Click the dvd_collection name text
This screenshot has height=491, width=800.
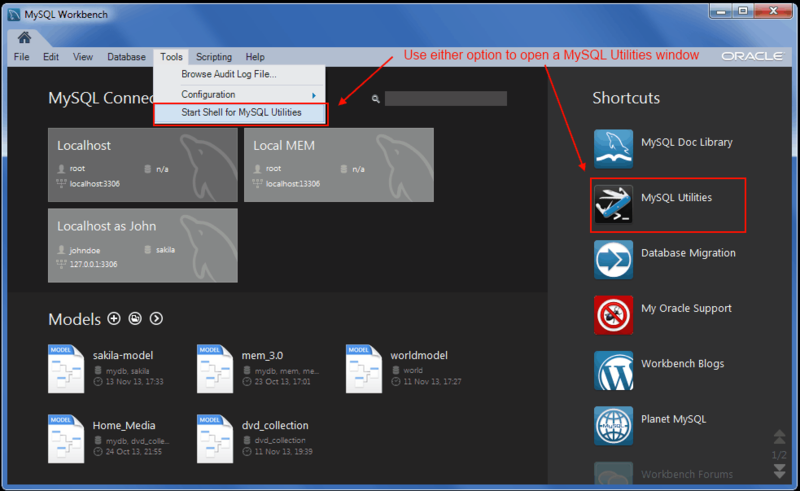point(275,425)
